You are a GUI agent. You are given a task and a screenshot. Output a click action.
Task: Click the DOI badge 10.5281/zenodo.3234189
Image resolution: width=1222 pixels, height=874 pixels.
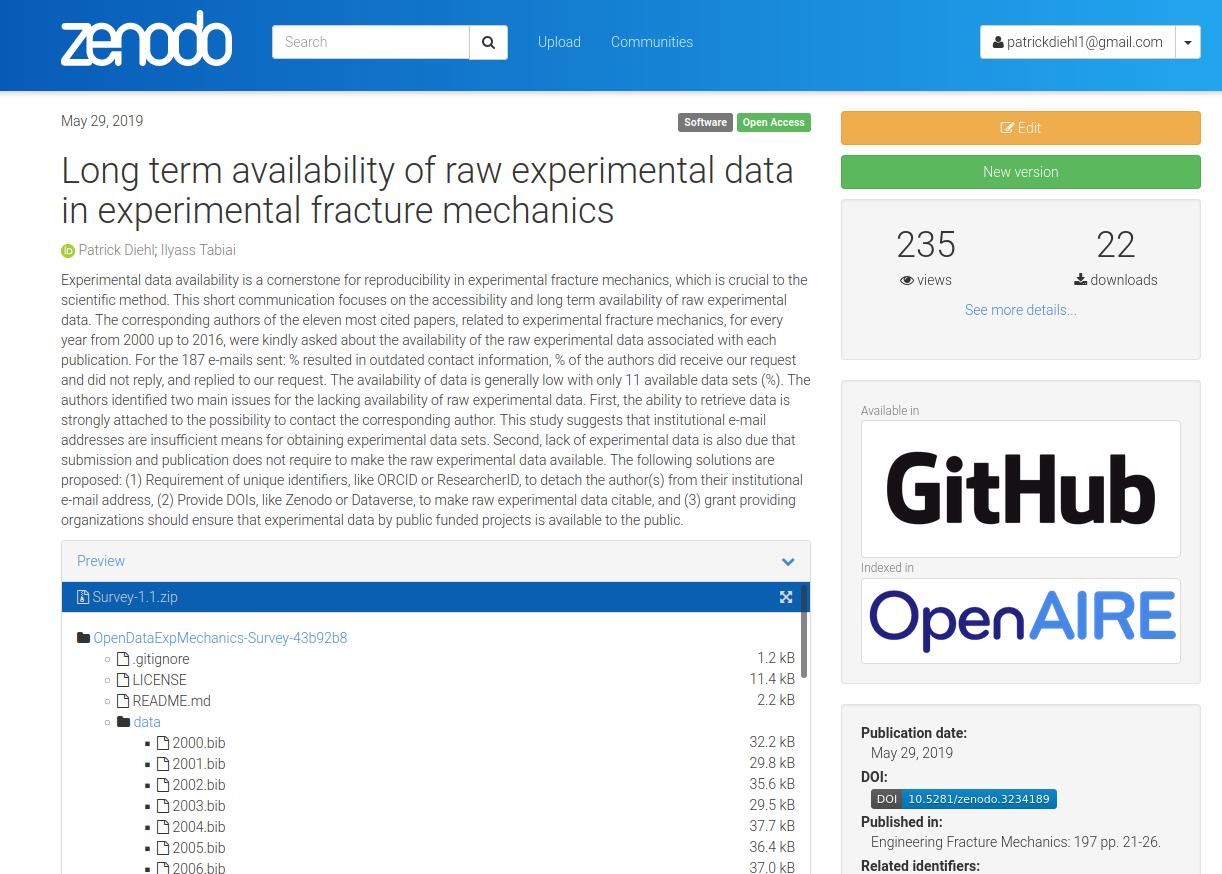tap(963, 798)
